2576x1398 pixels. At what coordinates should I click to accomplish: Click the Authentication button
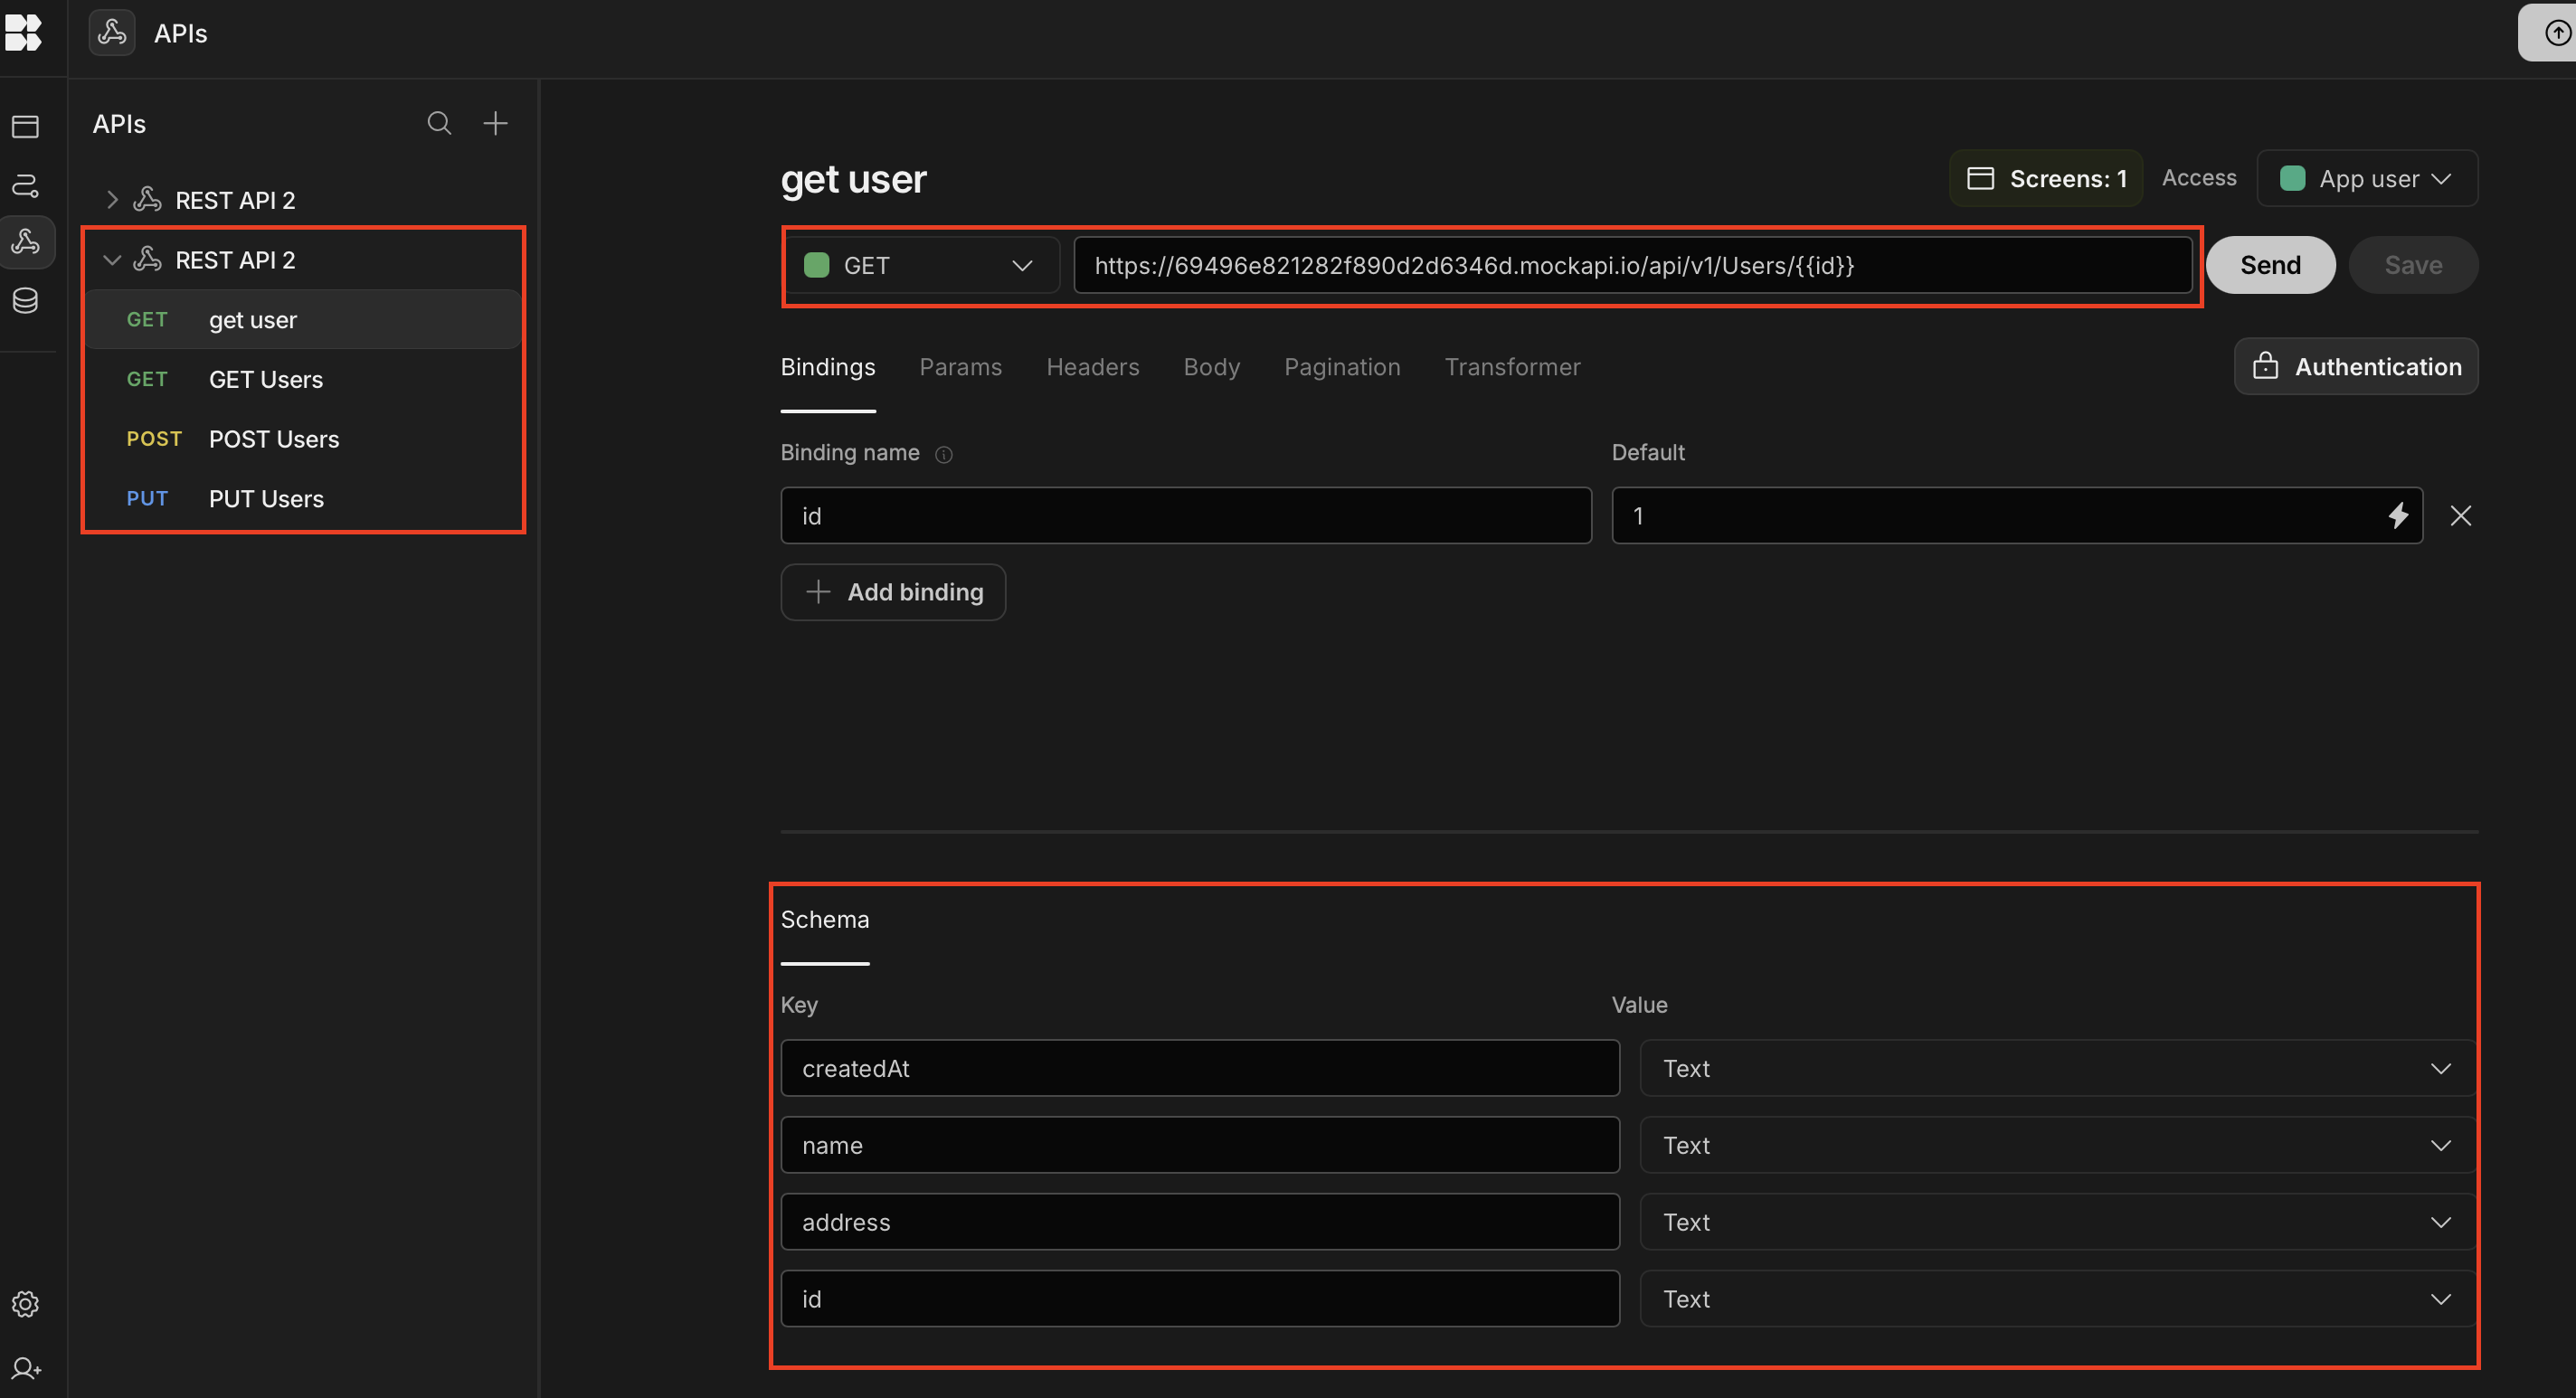point(2356,367)
